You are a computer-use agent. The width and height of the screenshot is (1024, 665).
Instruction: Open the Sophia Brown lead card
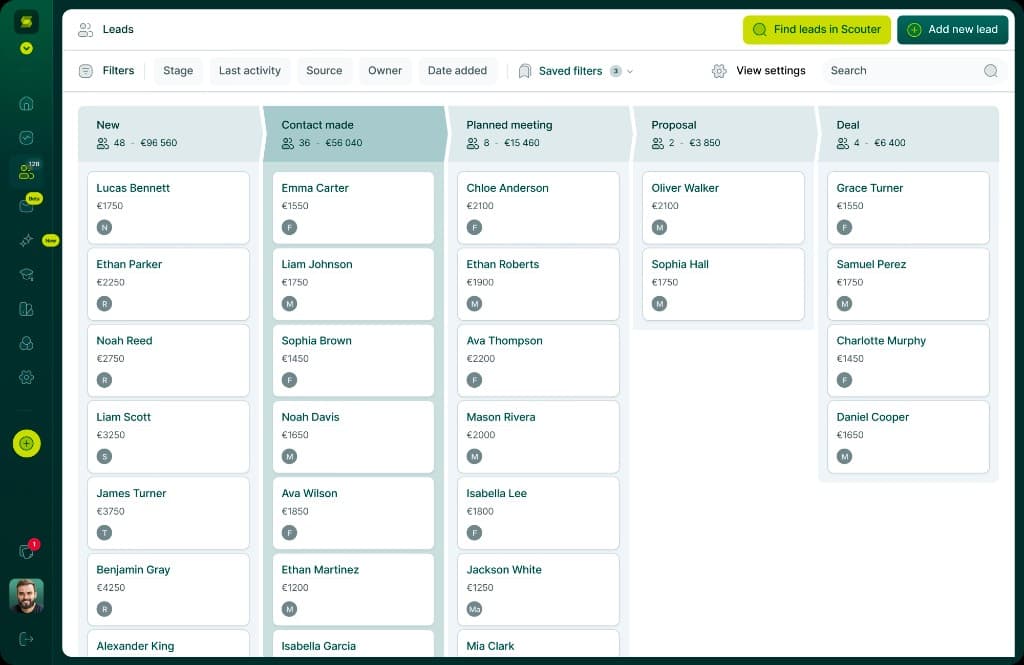tap(353, 361)
